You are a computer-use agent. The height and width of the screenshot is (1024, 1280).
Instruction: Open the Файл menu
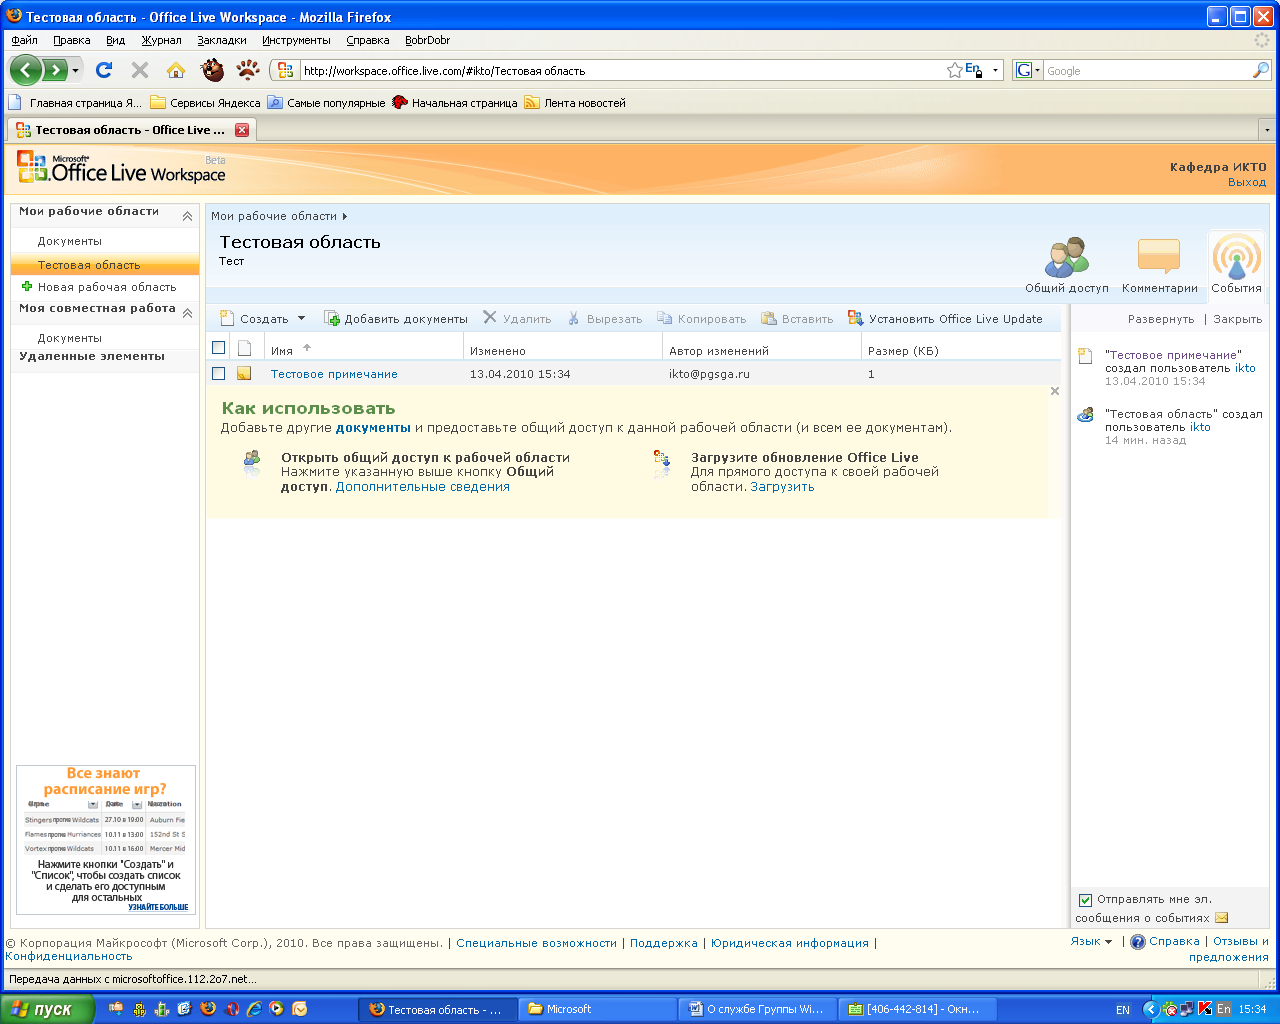[x=24, y=40]
